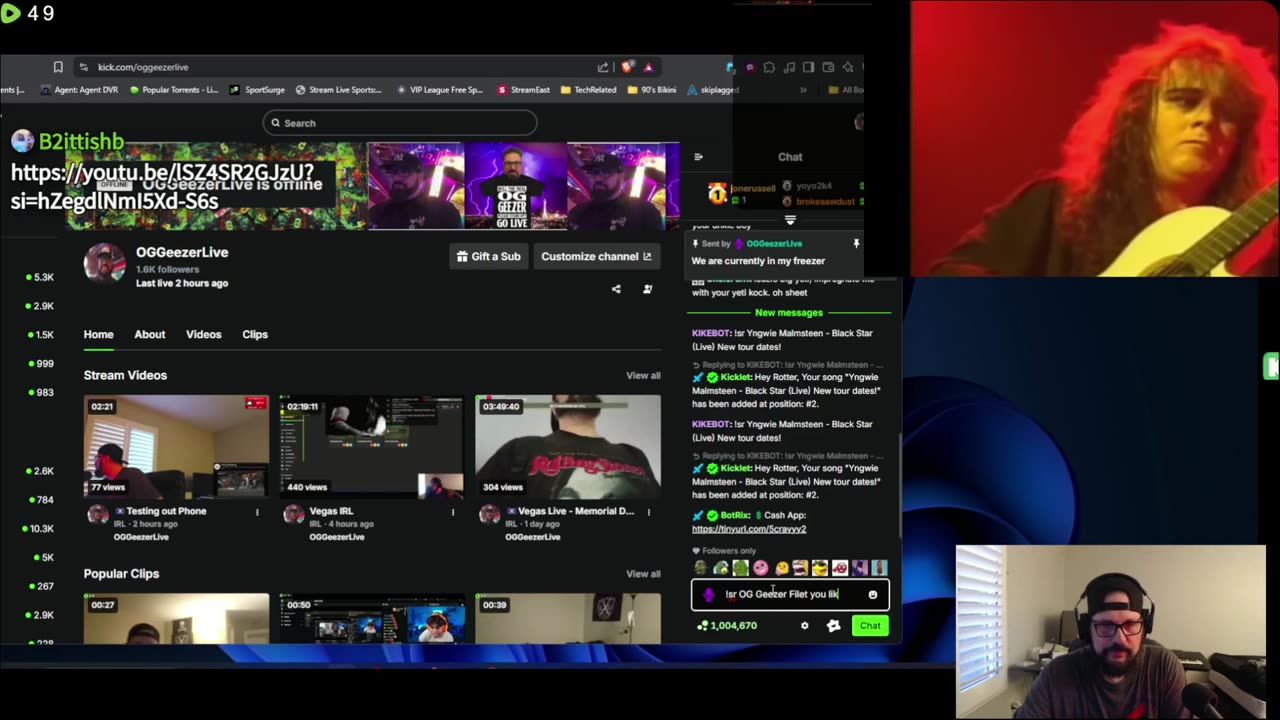
Task: Switch to the About tab
Action: coord(150,334)
